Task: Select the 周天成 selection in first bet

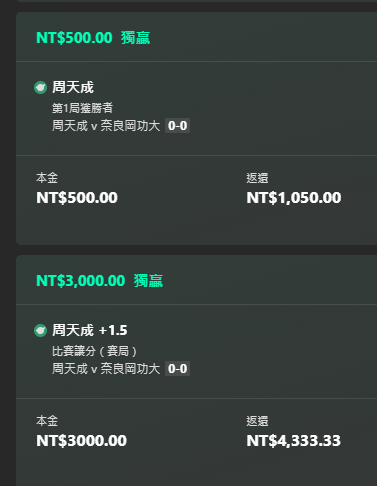Action: [73, 88]
